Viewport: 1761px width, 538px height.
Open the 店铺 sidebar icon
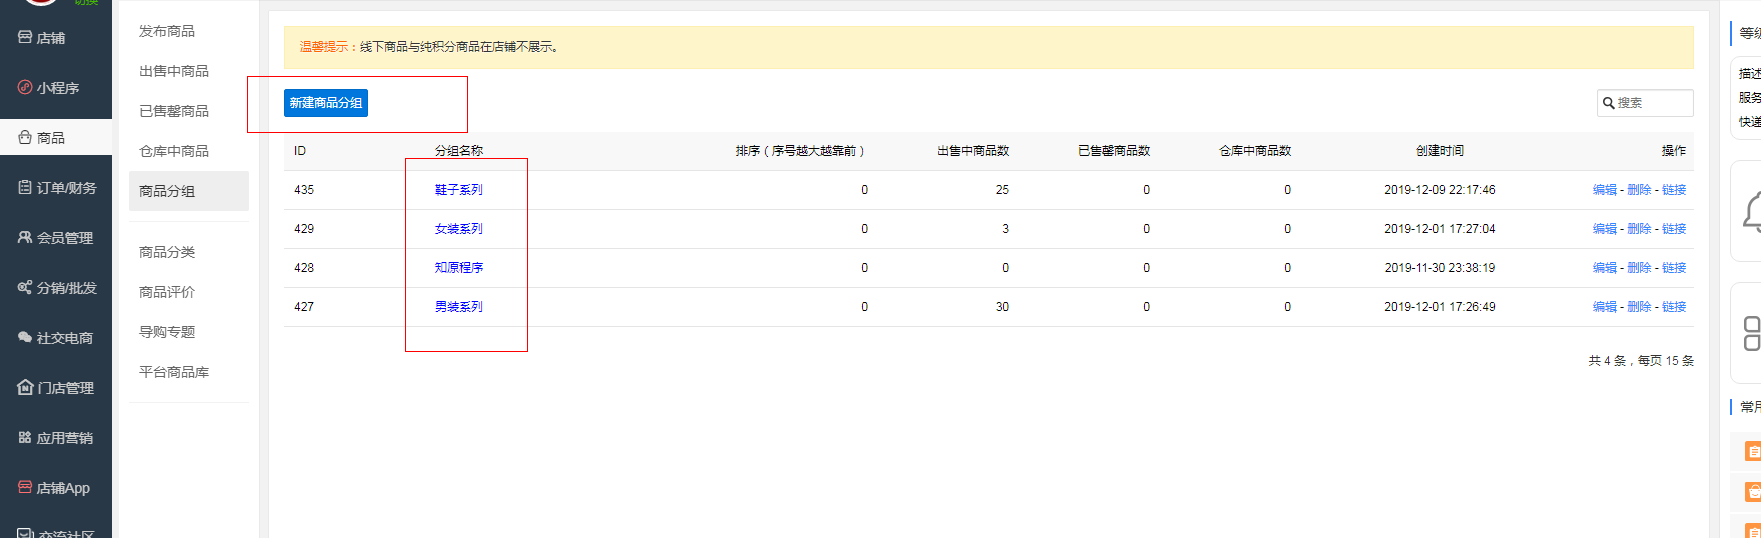(x=25, y=37)
